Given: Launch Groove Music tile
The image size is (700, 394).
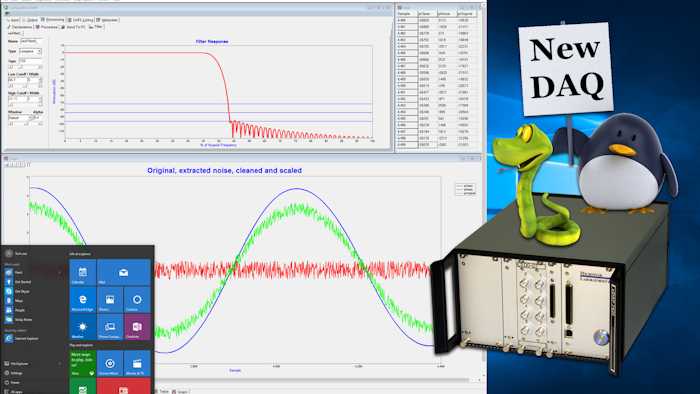Looking at the screenshot, I should [x=110, y=363].
